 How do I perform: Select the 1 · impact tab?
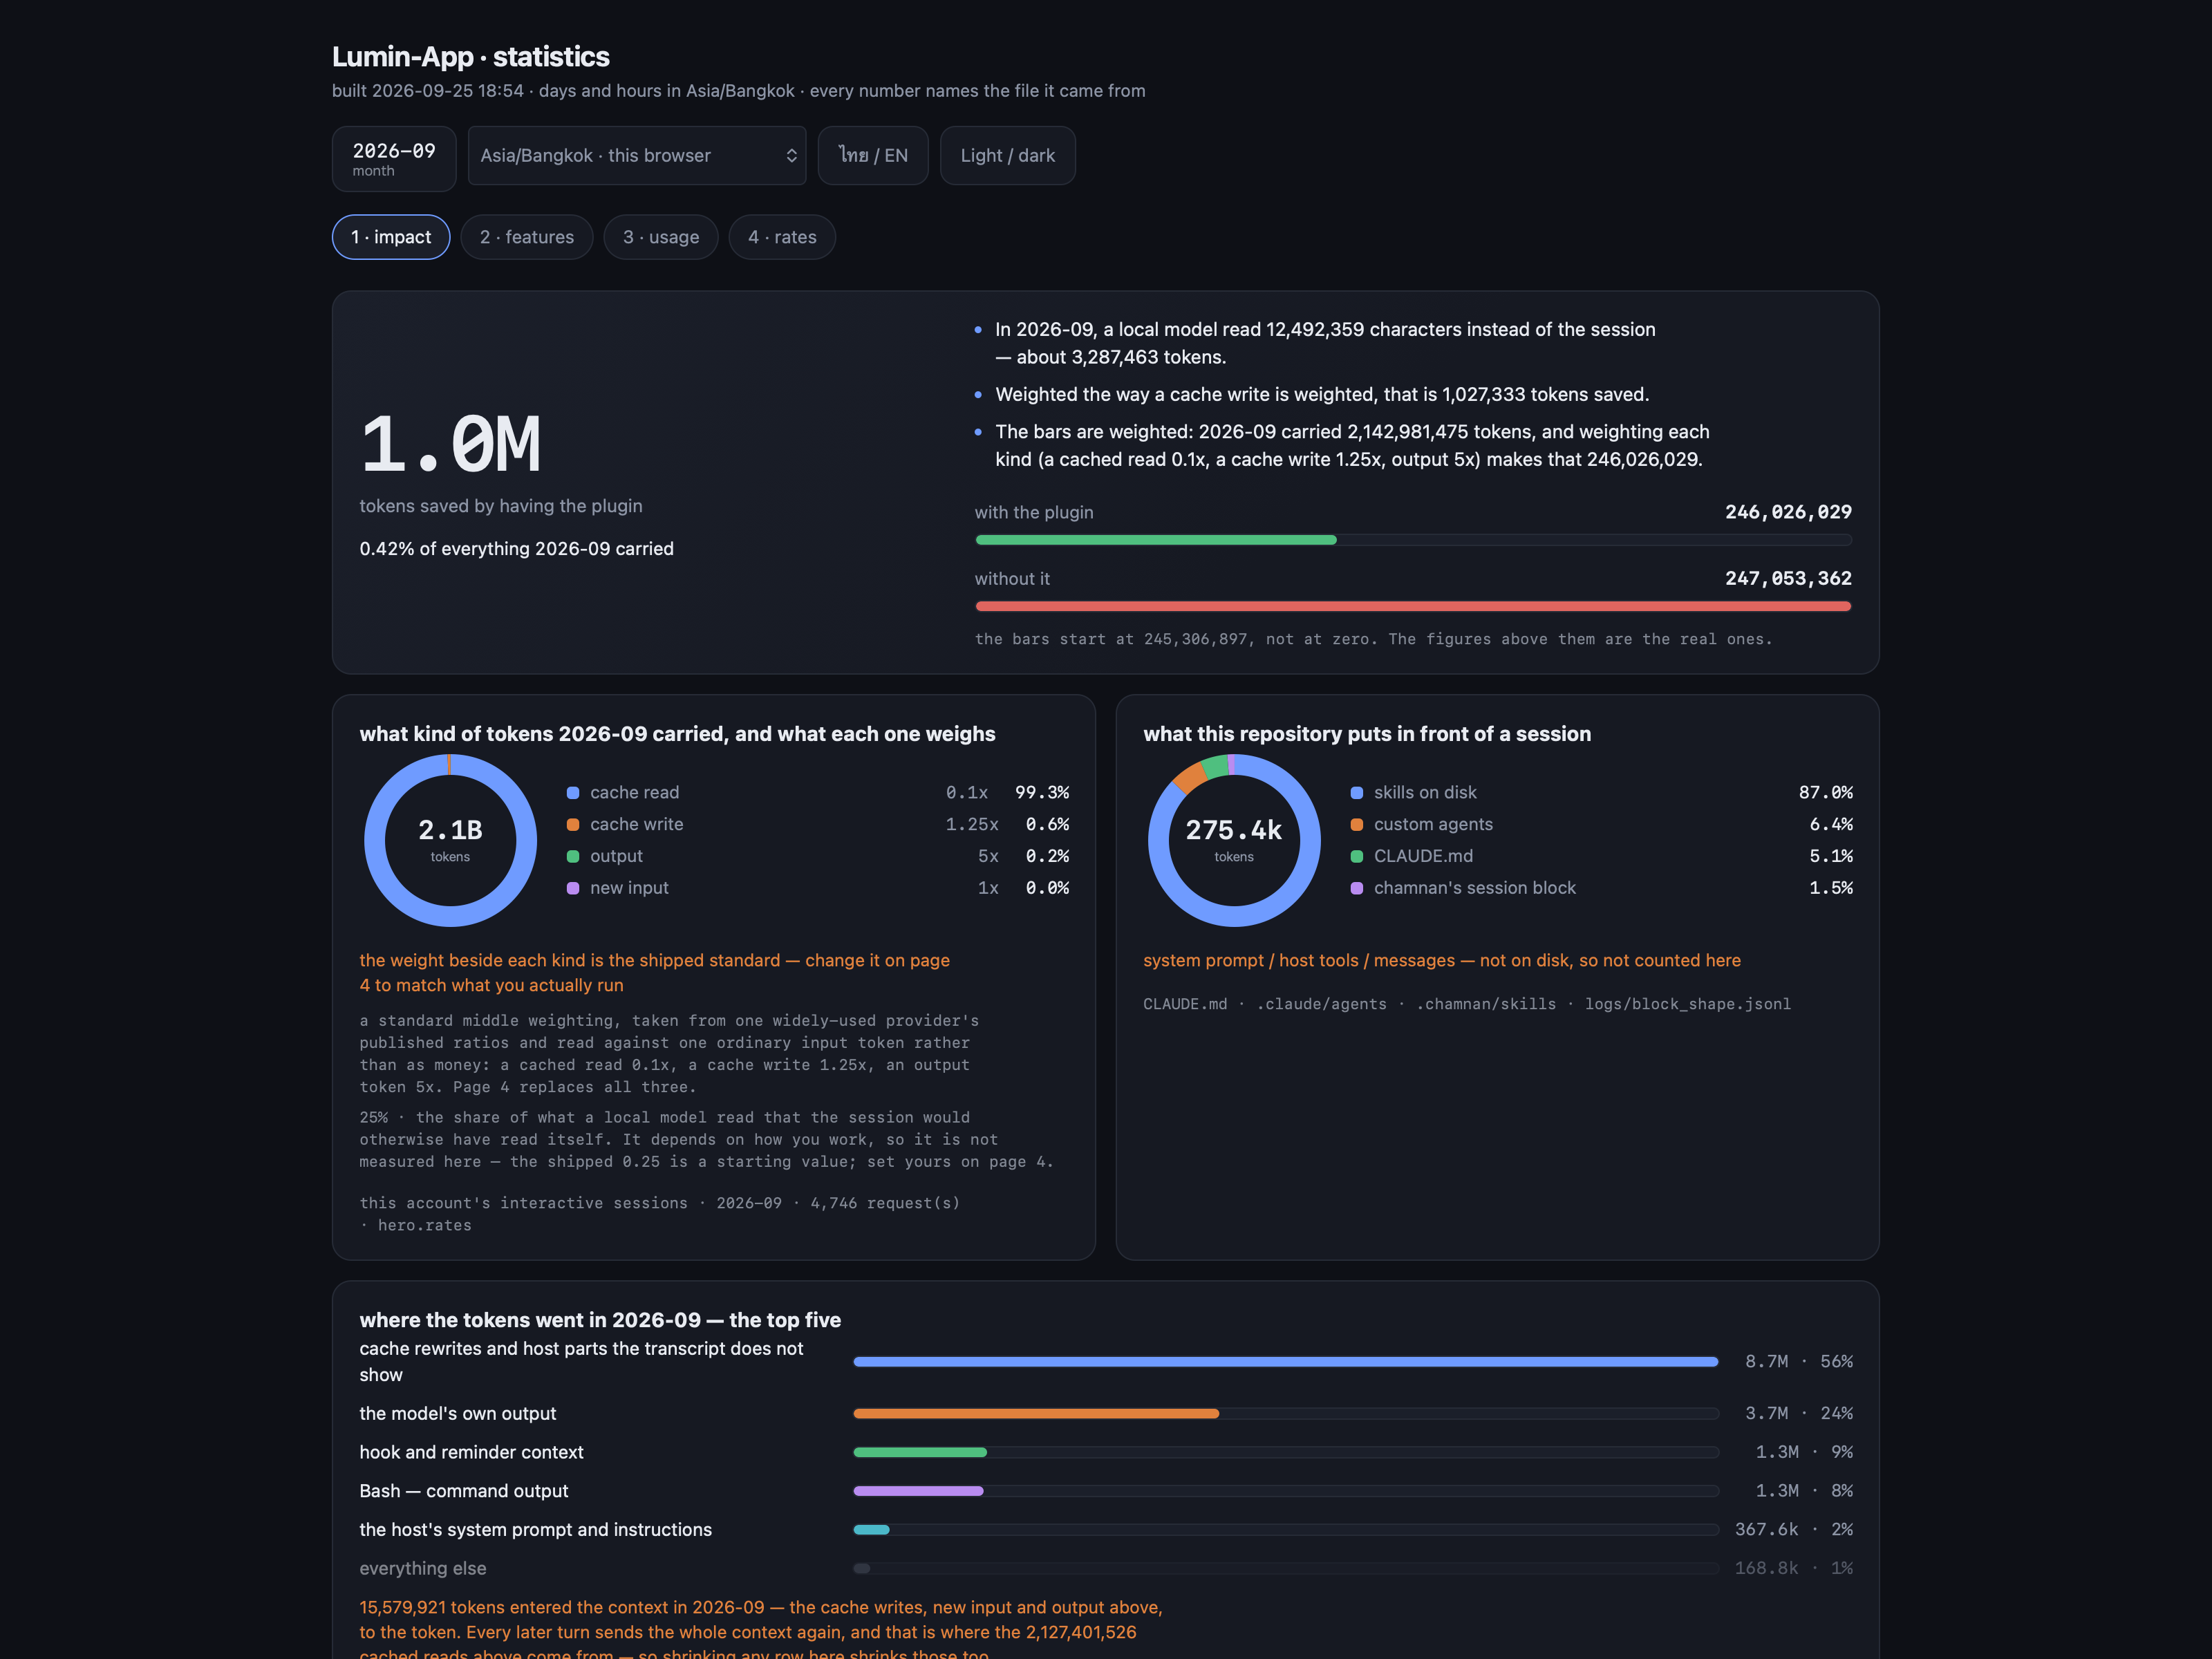coord(391,237)
